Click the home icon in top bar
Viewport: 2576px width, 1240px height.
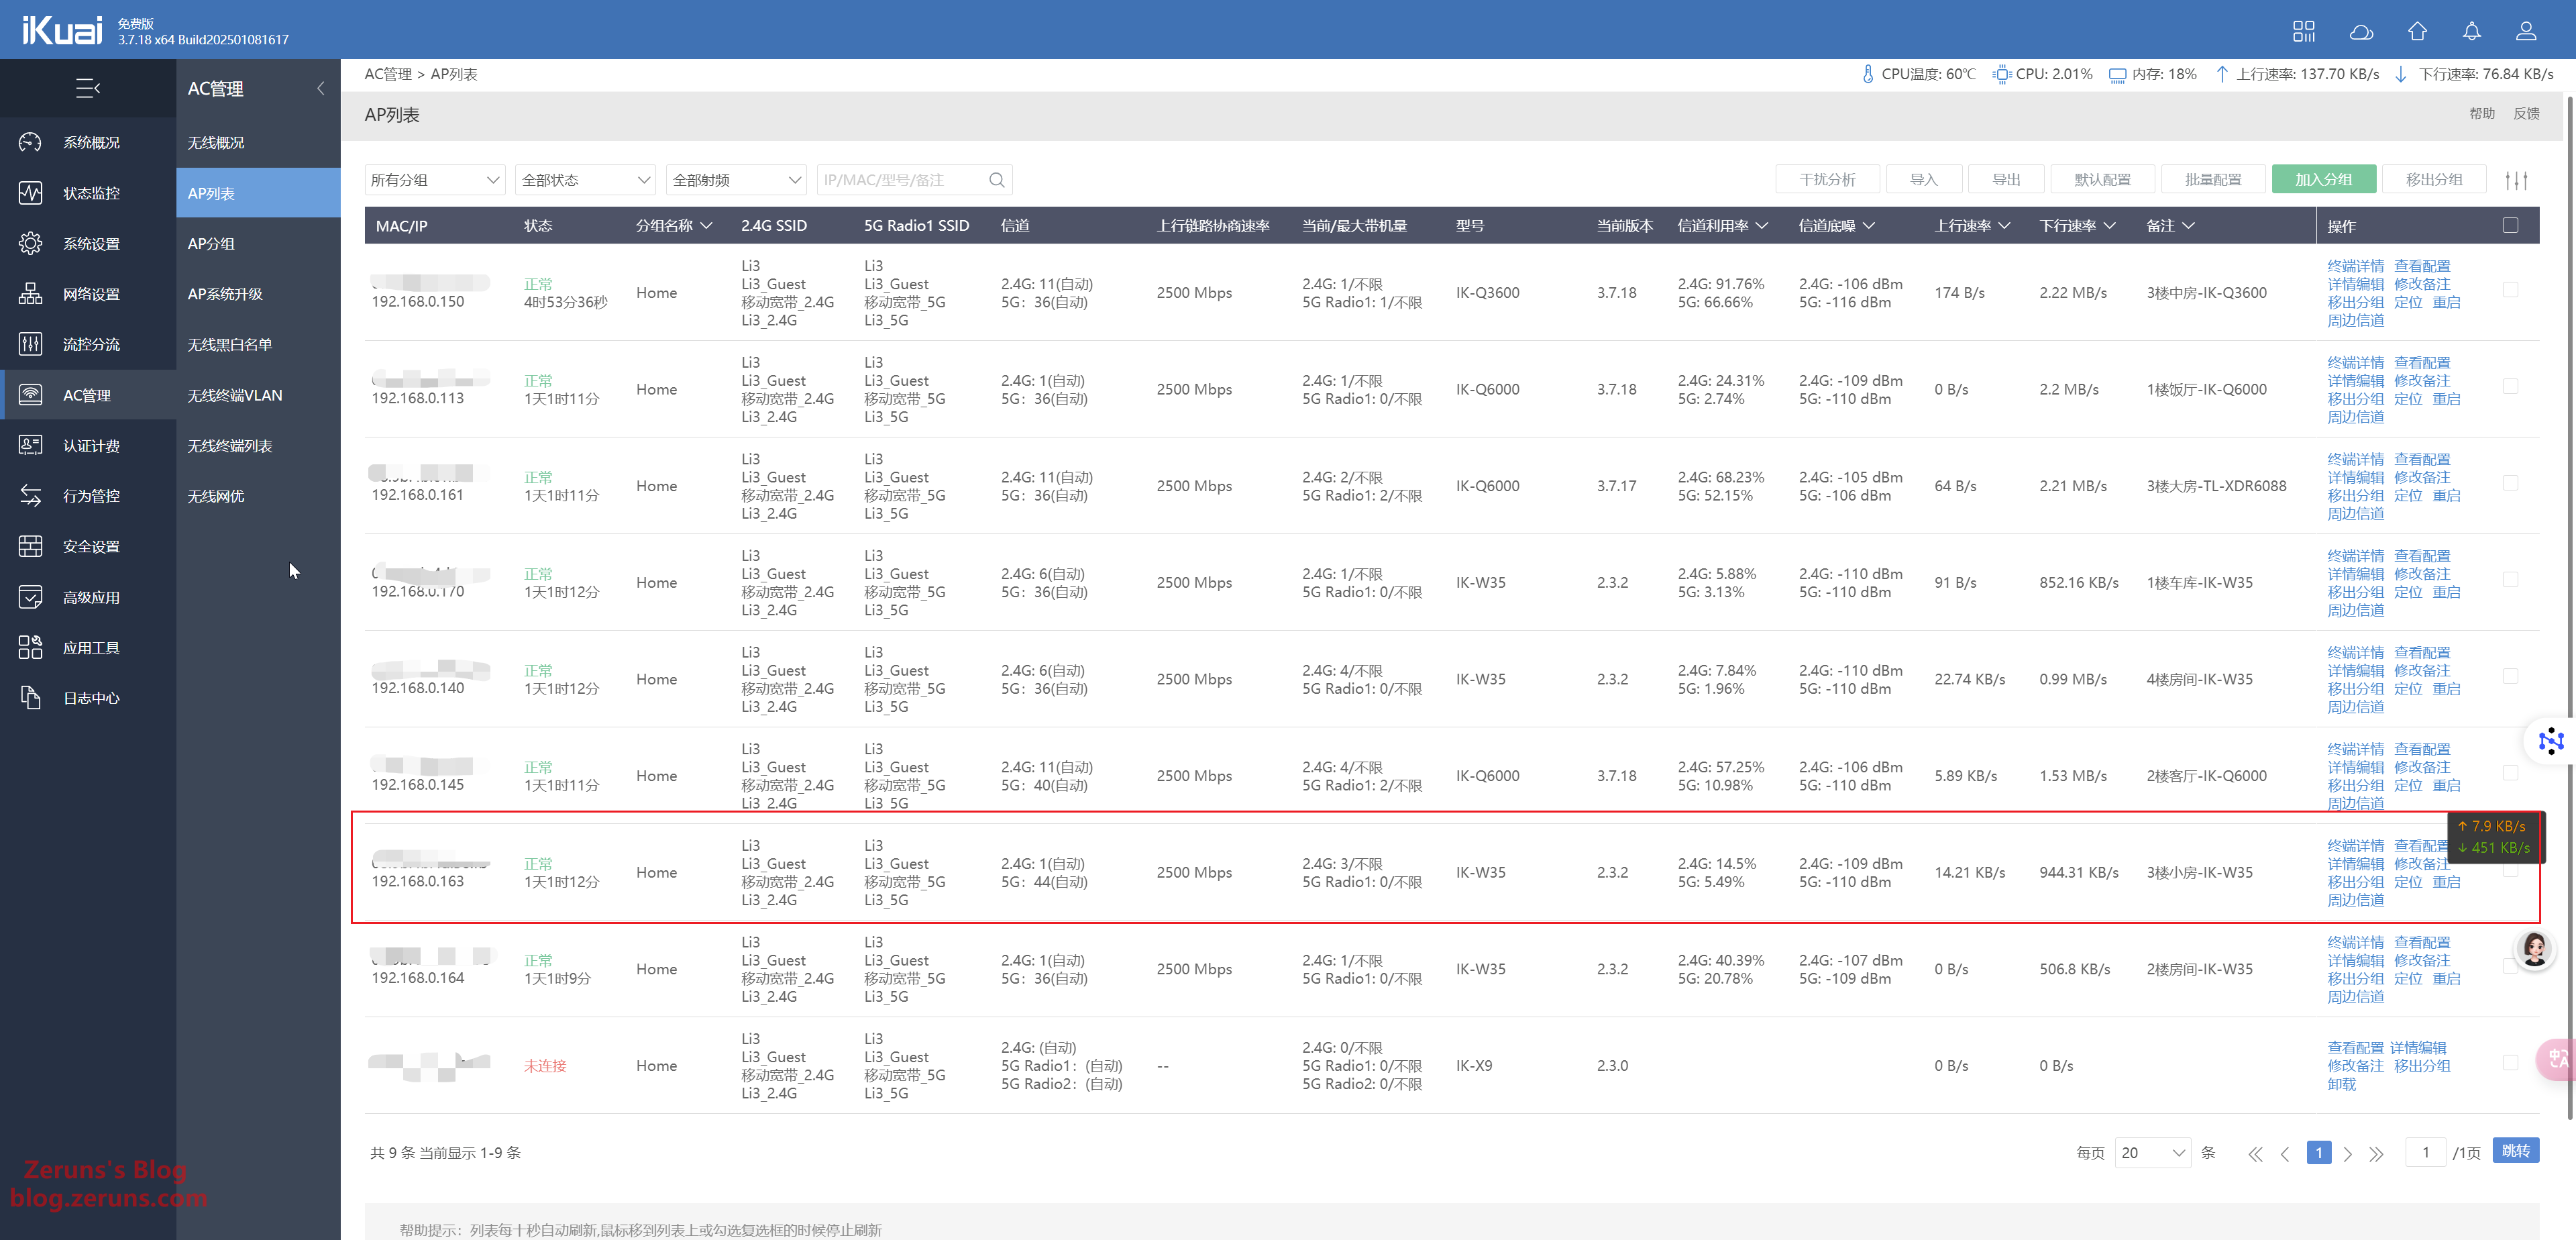2417,31
